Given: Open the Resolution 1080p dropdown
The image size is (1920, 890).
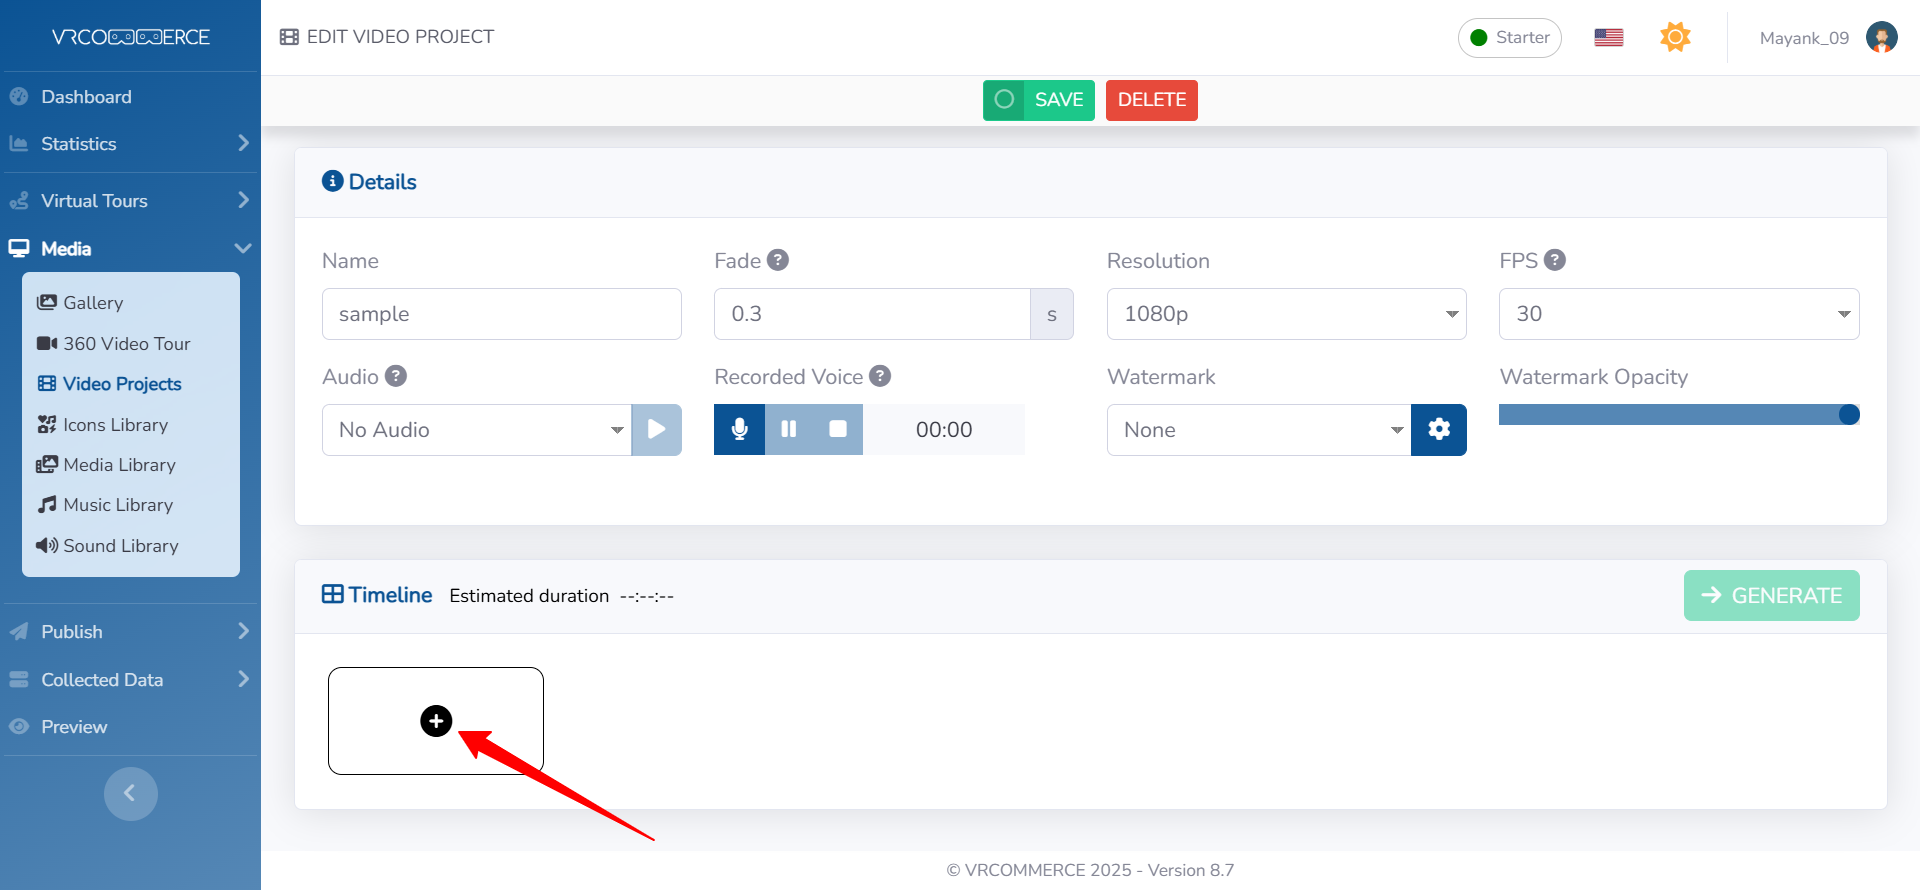Looking at the screenshot, I should click(x=1286, y=314).
